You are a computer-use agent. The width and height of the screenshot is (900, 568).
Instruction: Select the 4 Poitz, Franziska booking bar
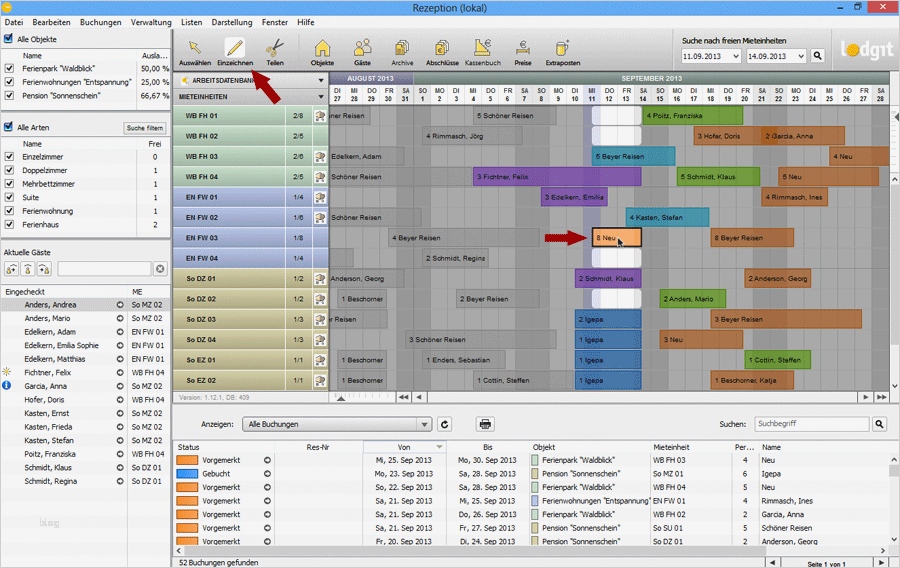(x=693, y=115)
